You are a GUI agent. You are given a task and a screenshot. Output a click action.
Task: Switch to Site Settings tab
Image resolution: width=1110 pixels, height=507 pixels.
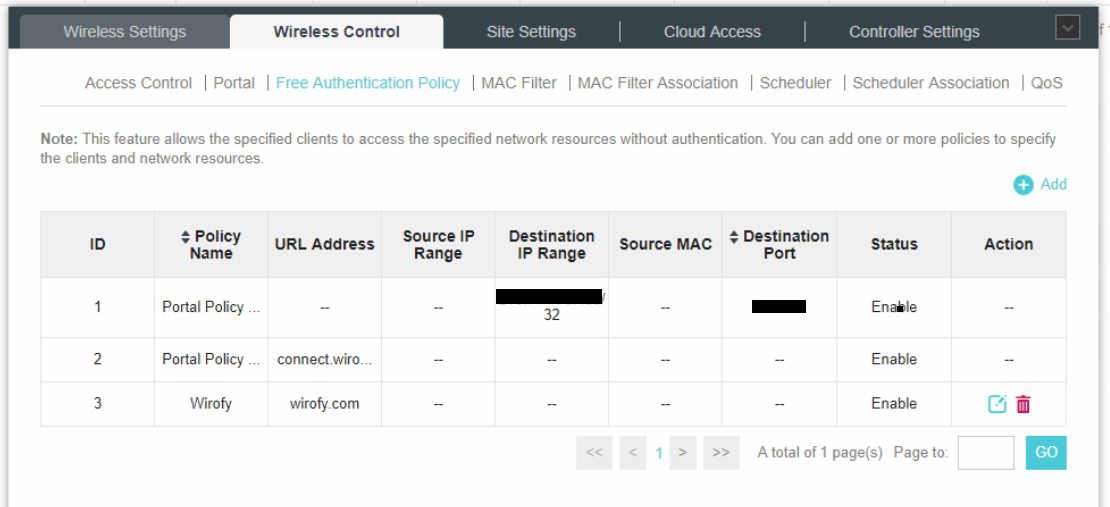531,32
